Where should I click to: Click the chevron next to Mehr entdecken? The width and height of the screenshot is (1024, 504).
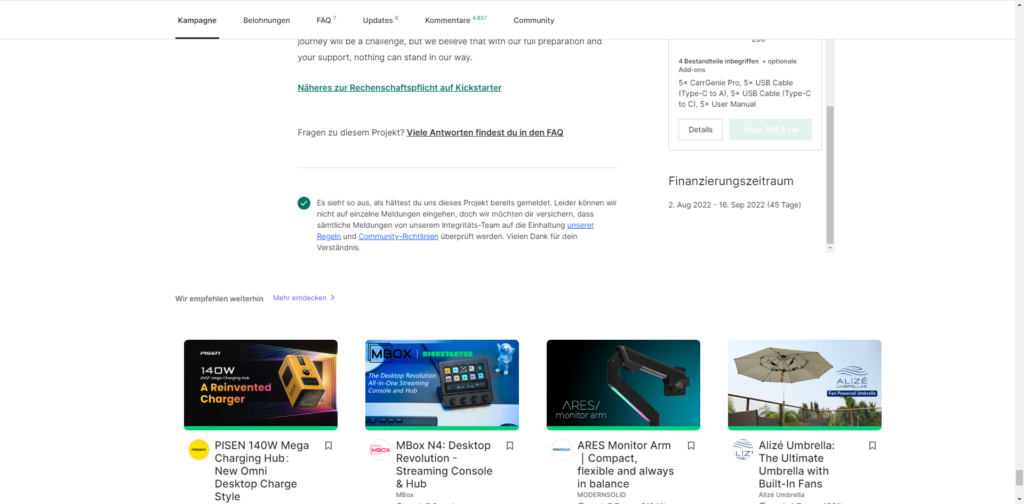tap(332, 298)
